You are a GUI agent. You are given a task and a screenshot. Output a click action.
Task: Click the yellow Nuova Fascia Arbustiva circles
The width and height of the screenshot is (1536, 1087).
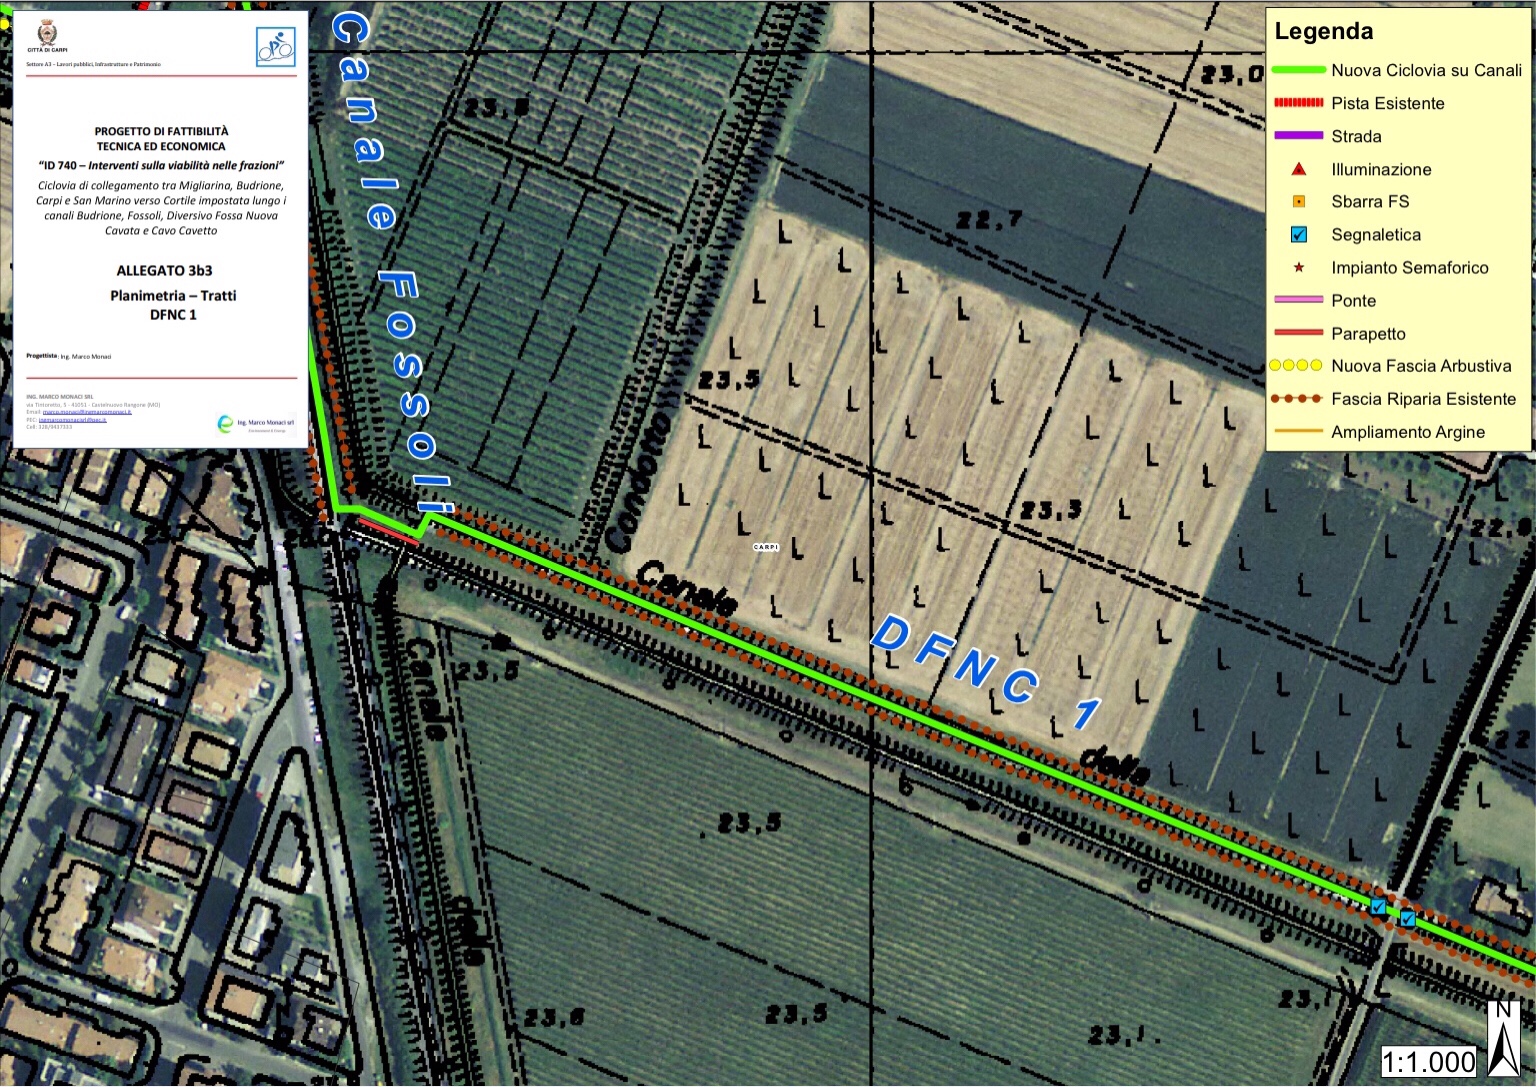1296,366
